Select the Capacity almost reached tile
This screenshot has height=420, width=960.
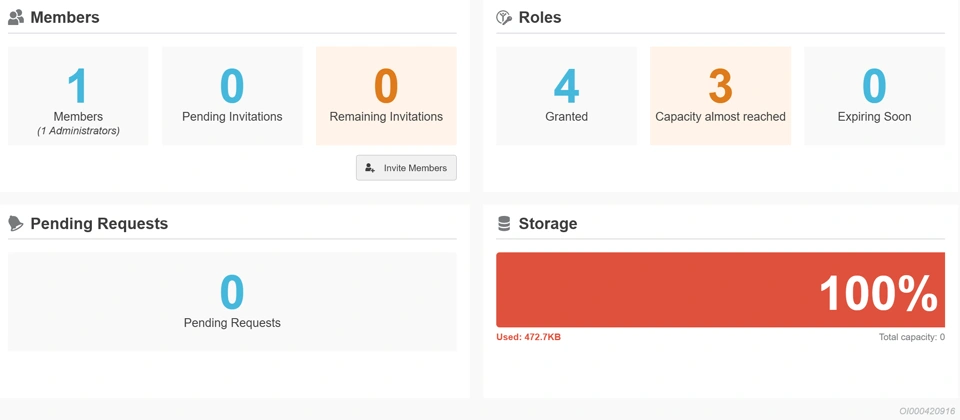[x=720, y=96]
